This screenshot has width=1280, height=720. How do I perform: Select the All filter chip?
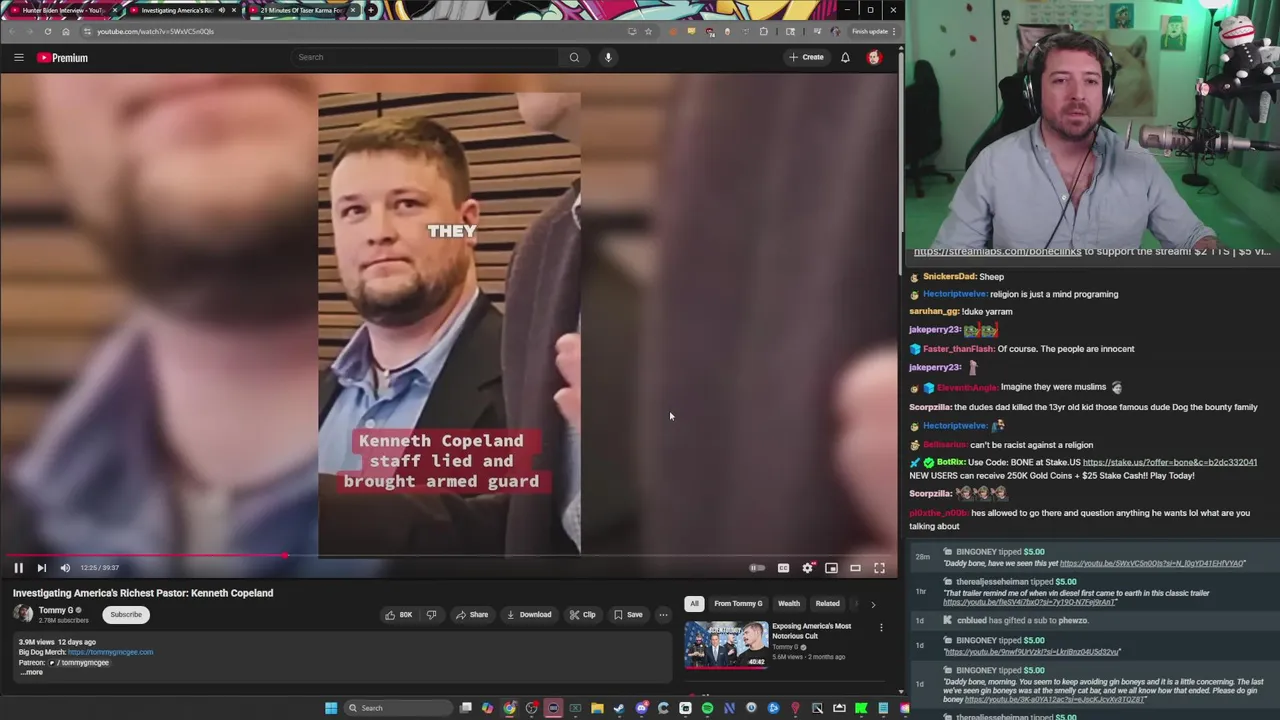pos(694,604)
